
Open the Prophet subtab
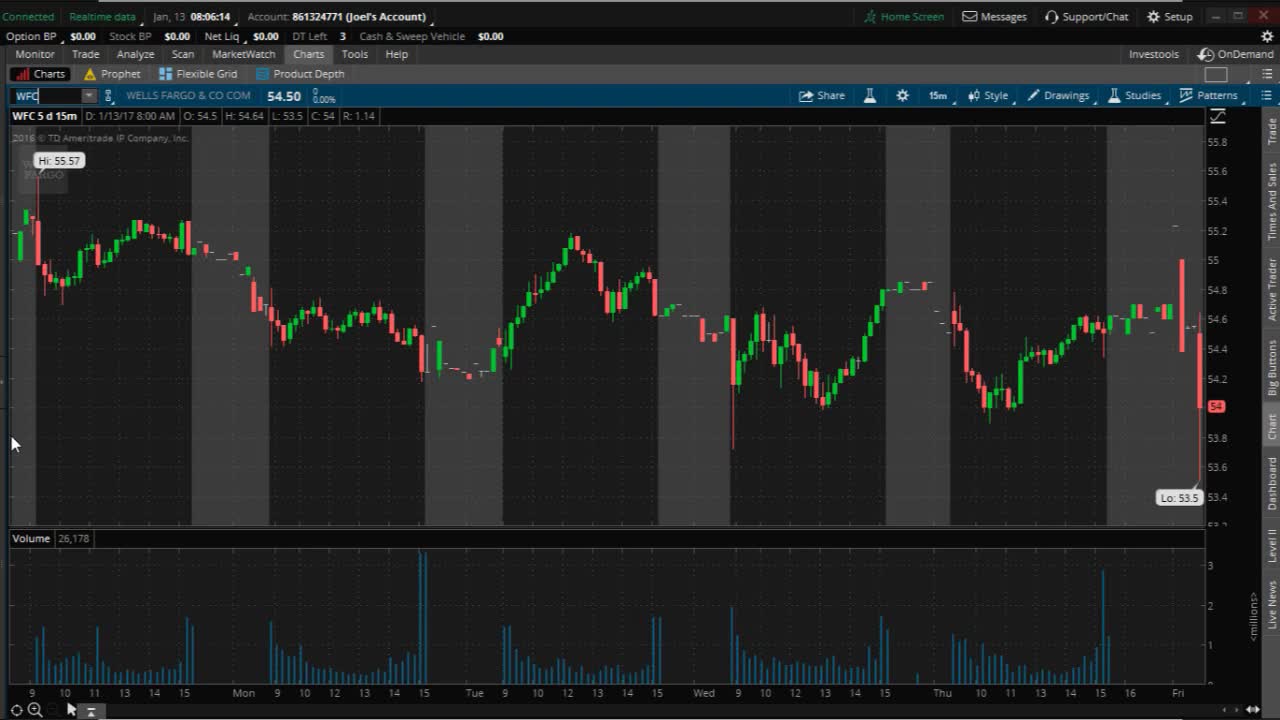coord(112,74)
